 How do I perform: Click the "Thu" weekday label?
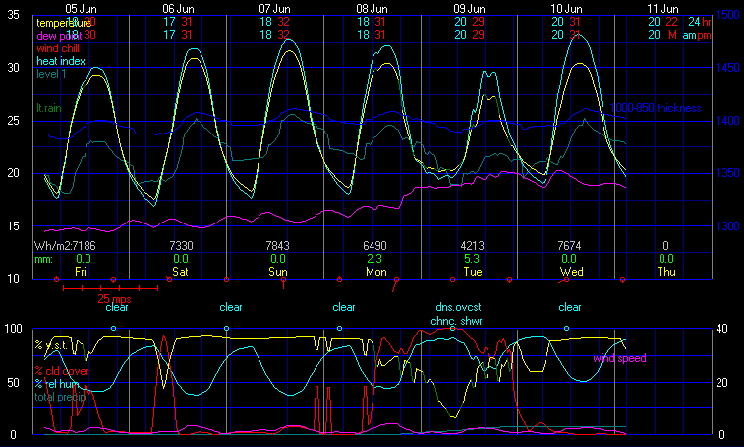[x=666, y=271]
